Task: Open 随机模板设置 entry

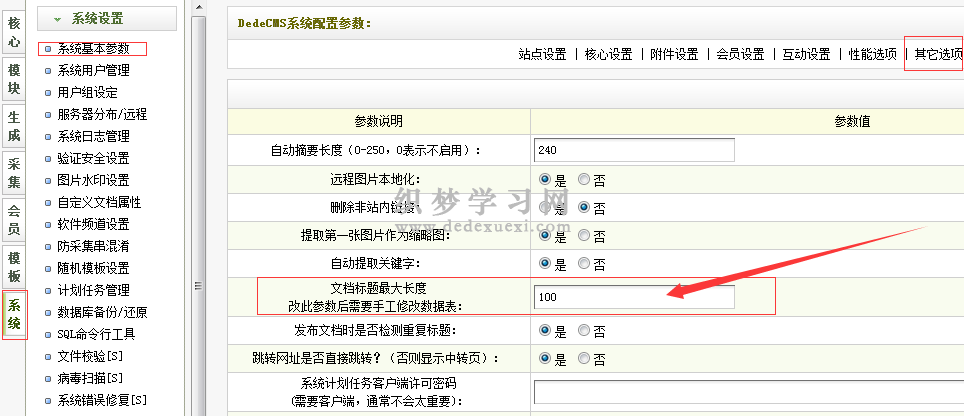Action: click(x=93, y=269)
